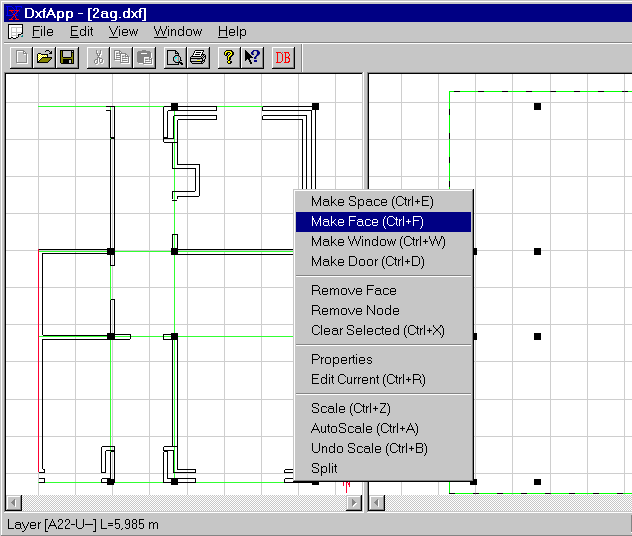
Task: Choose Undo Scale (Ctrl+B)
Action: pos(383,449)
